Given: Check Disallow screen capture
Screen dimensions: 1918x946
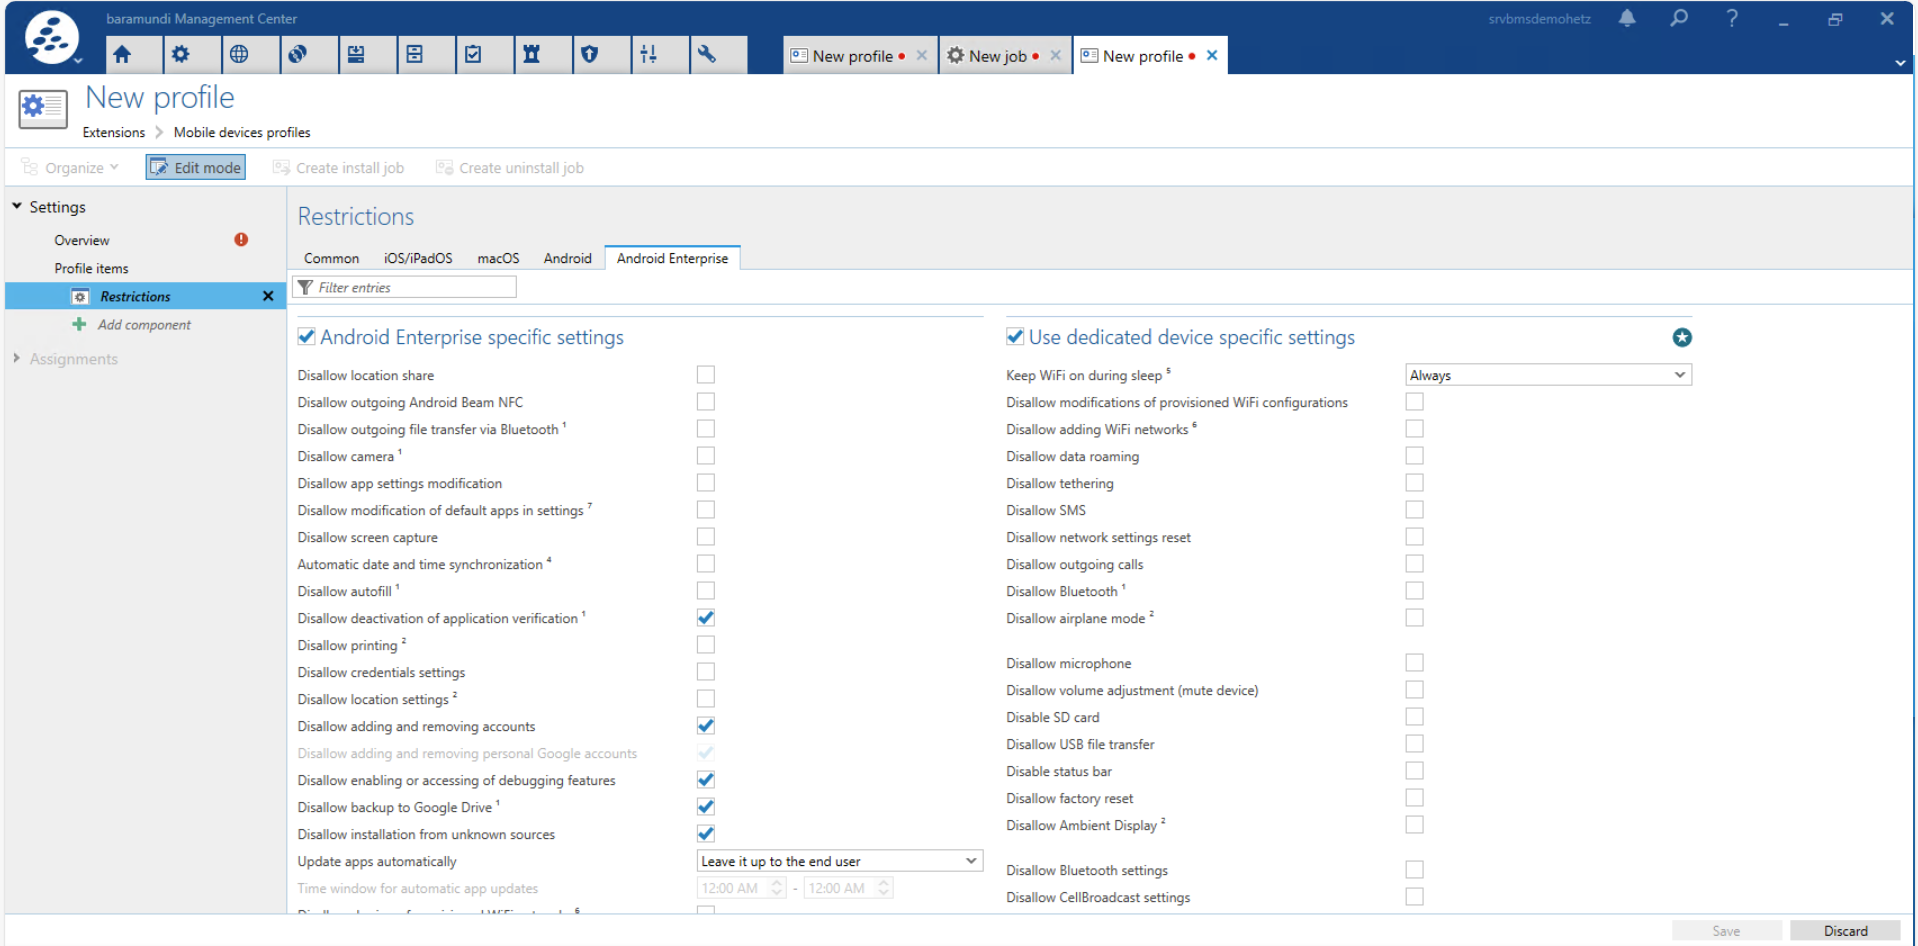Looking at the screenshot, I should click(706, 537).
